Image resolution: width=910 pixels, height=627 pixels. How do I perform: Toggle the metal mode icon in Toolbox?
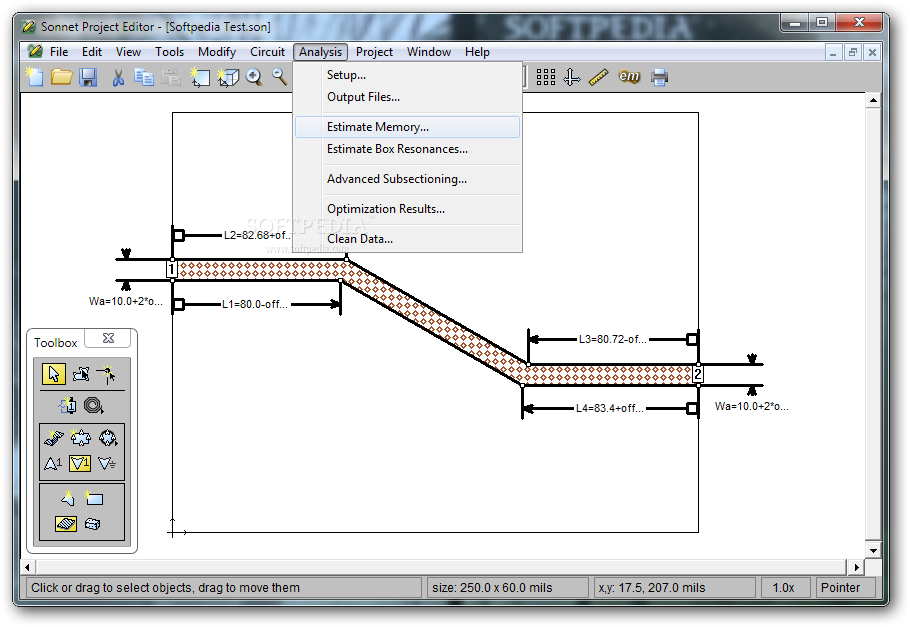[x=66, y=524]
